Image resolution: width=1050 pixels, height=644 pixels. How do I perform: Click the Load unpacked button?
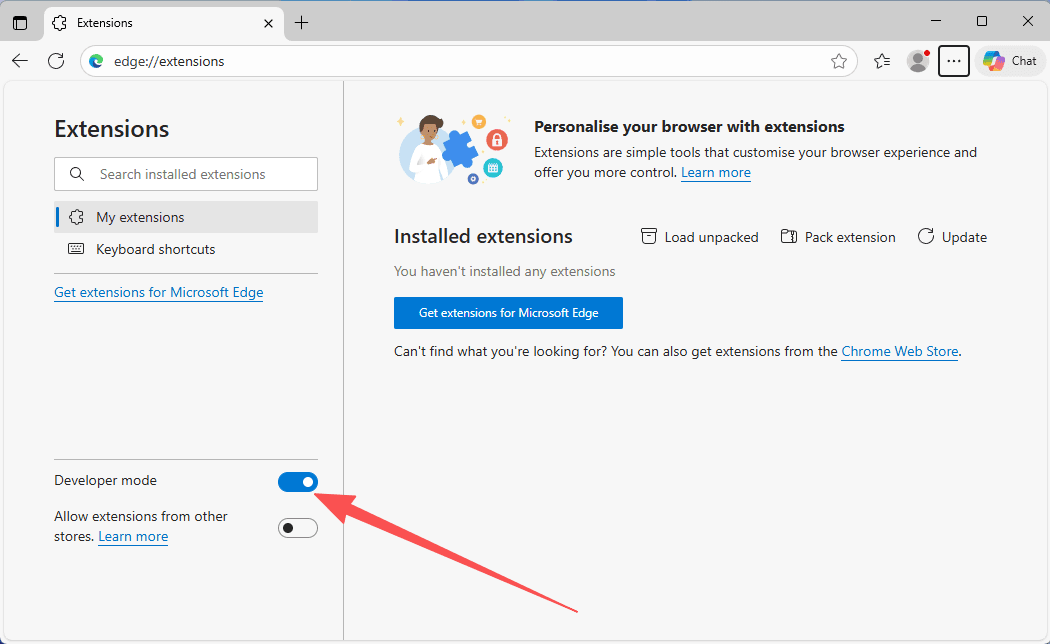(x=699, y=237)
